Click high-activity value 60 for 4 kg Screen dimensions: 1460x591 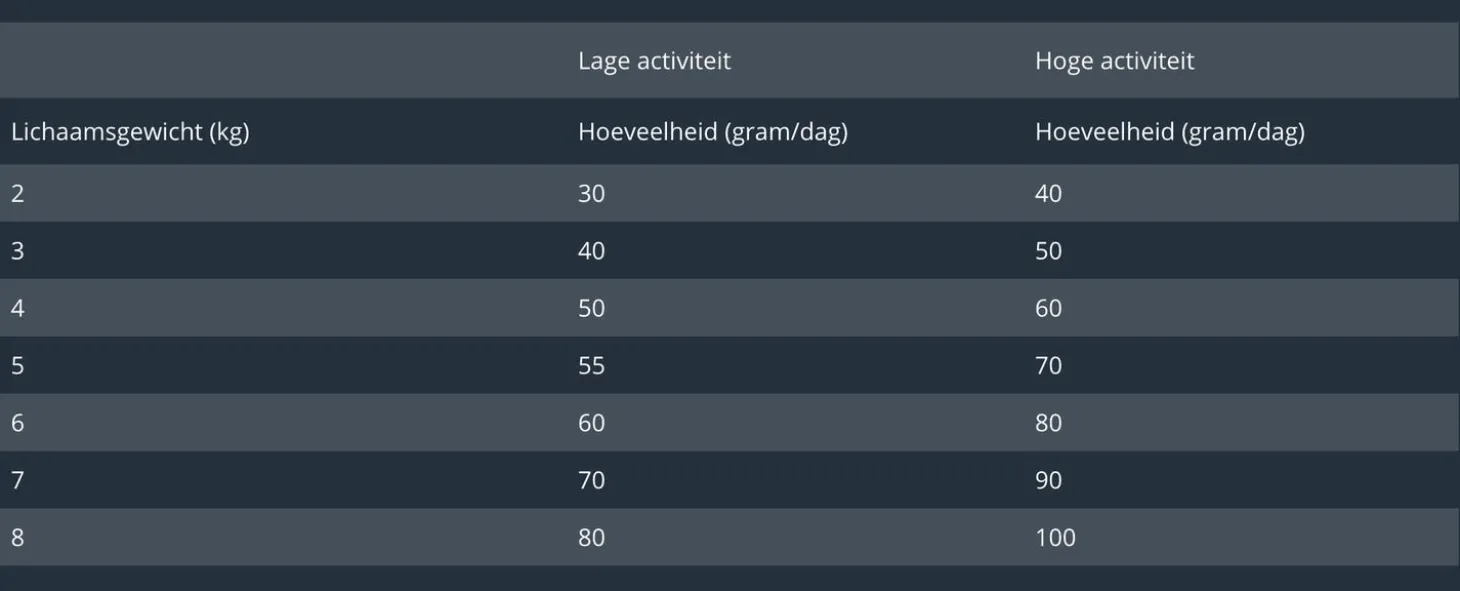coord(1048,308)
